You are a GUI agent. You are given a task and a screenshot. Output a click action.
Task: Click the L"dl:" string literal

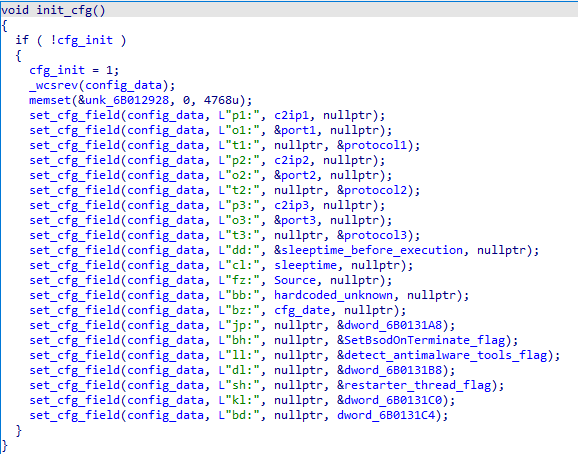coord(239,370)
